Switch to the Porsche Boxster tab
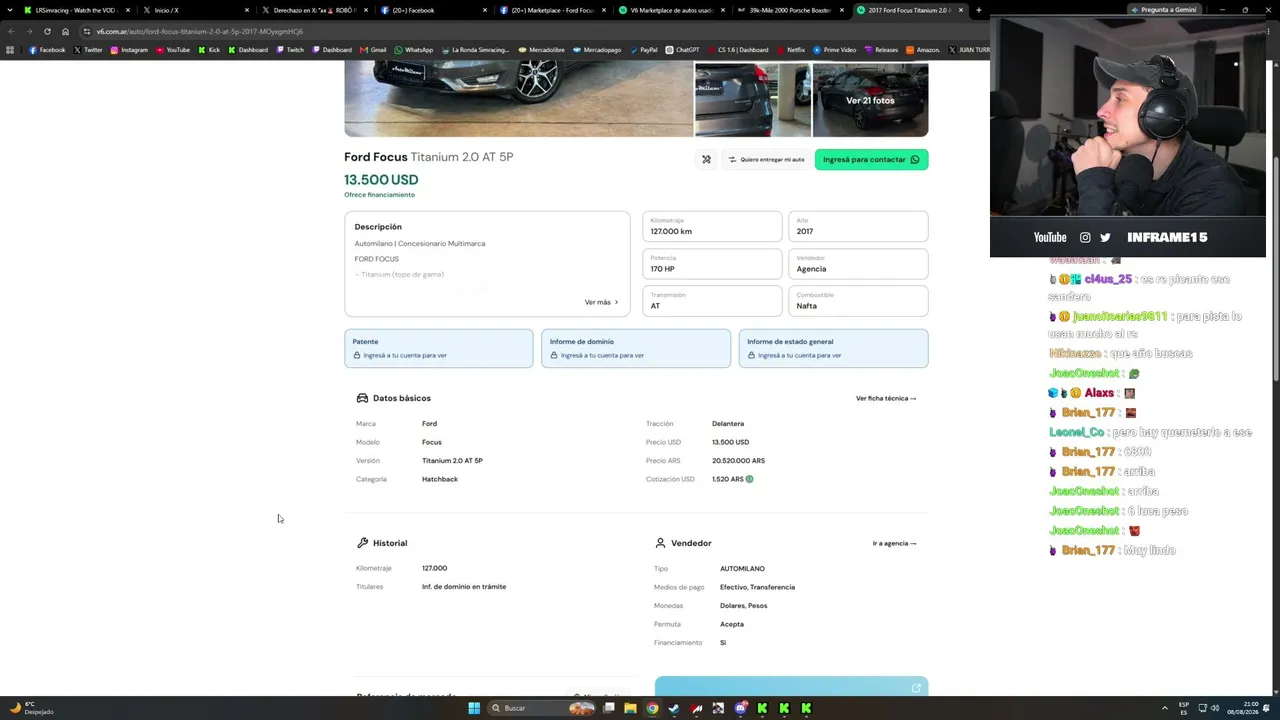The height and width of the screenshot is (720, 1280). (x=791, y=10)
